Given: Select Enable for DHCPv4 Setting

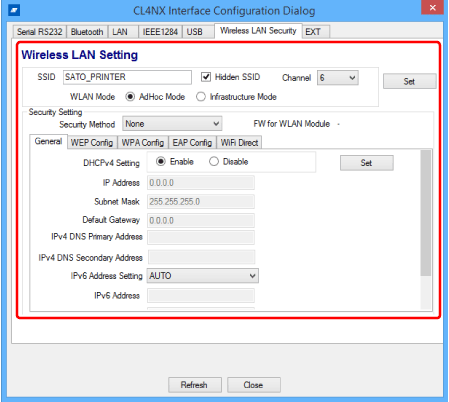Looking at the screenshot, I should point(161,162).
